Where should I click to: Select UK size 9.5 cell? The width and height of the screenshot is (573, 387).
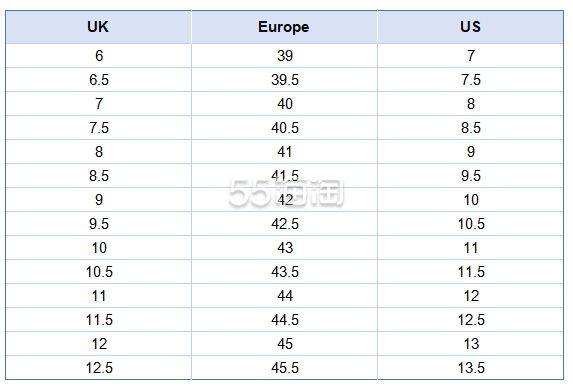pos(98,224)
